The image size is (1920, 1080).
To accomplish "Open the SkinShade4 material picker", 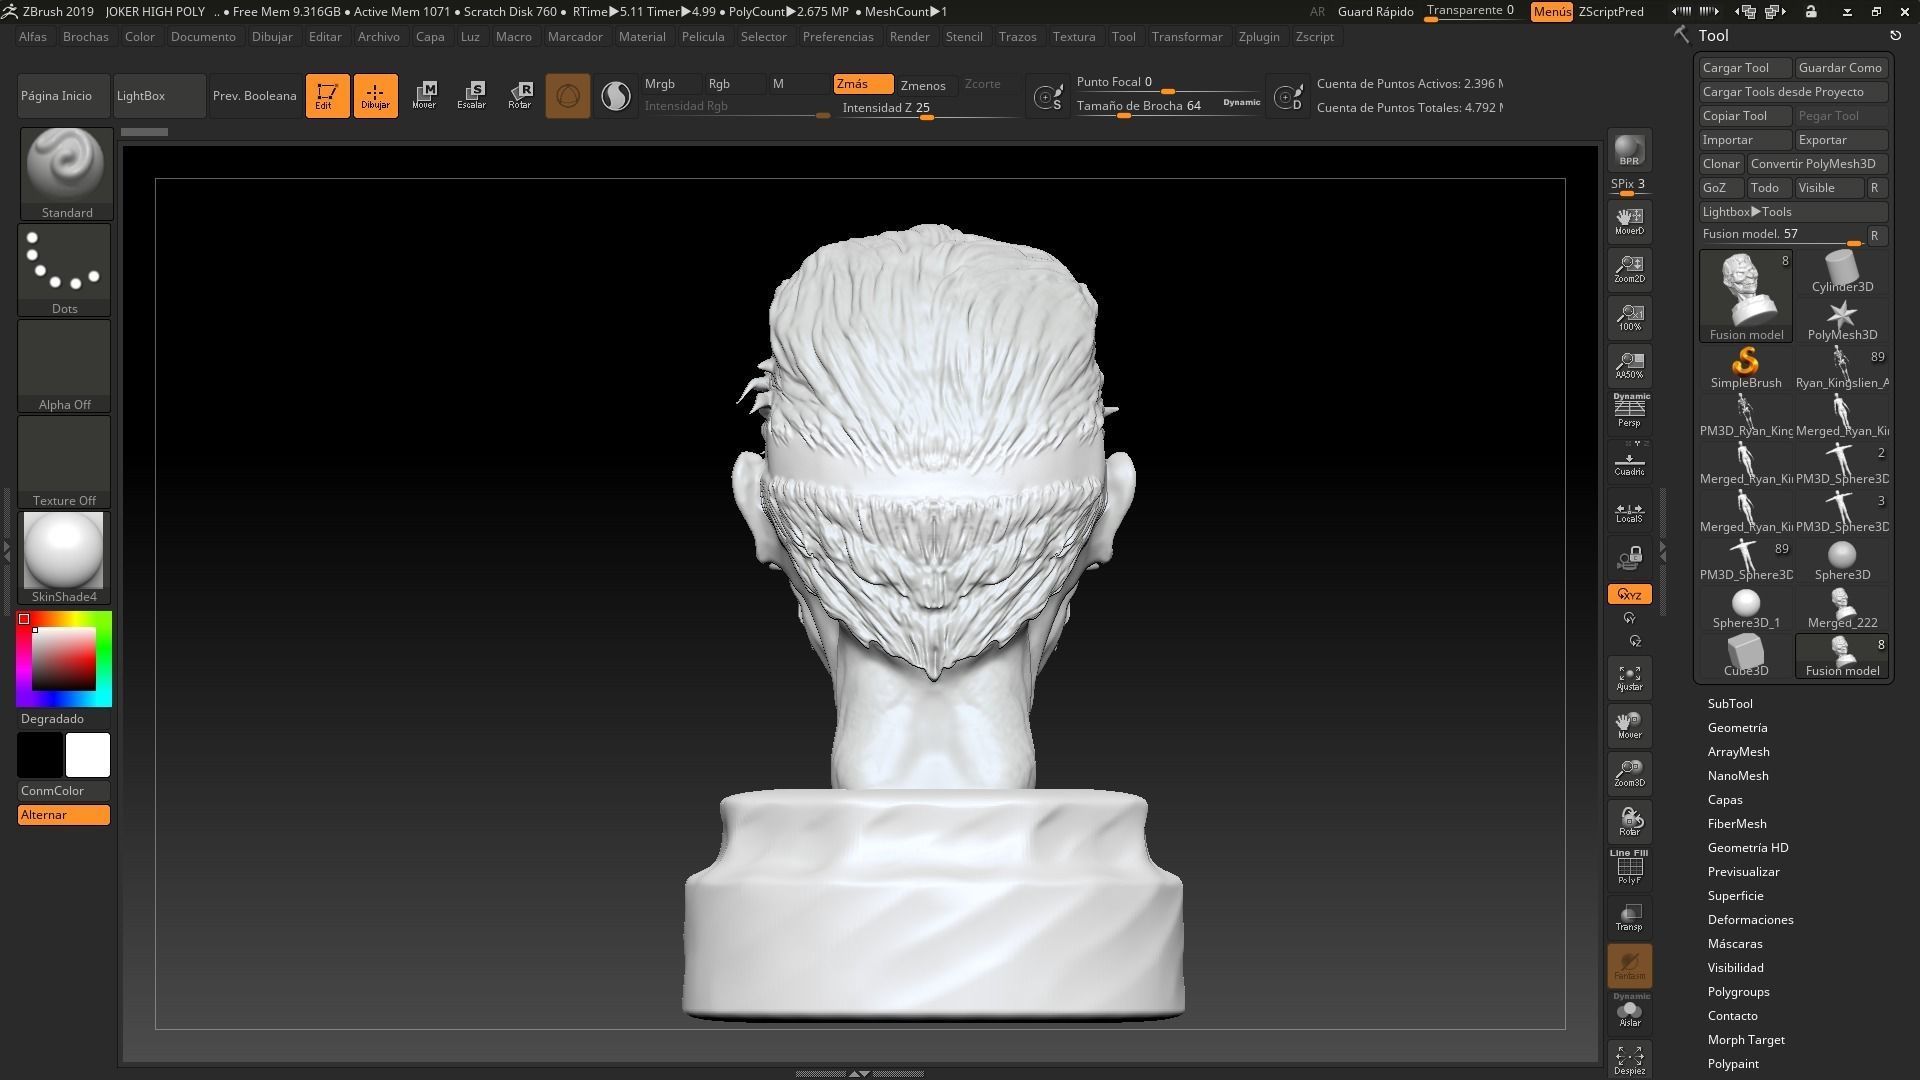I will click(x=64, y=558).
